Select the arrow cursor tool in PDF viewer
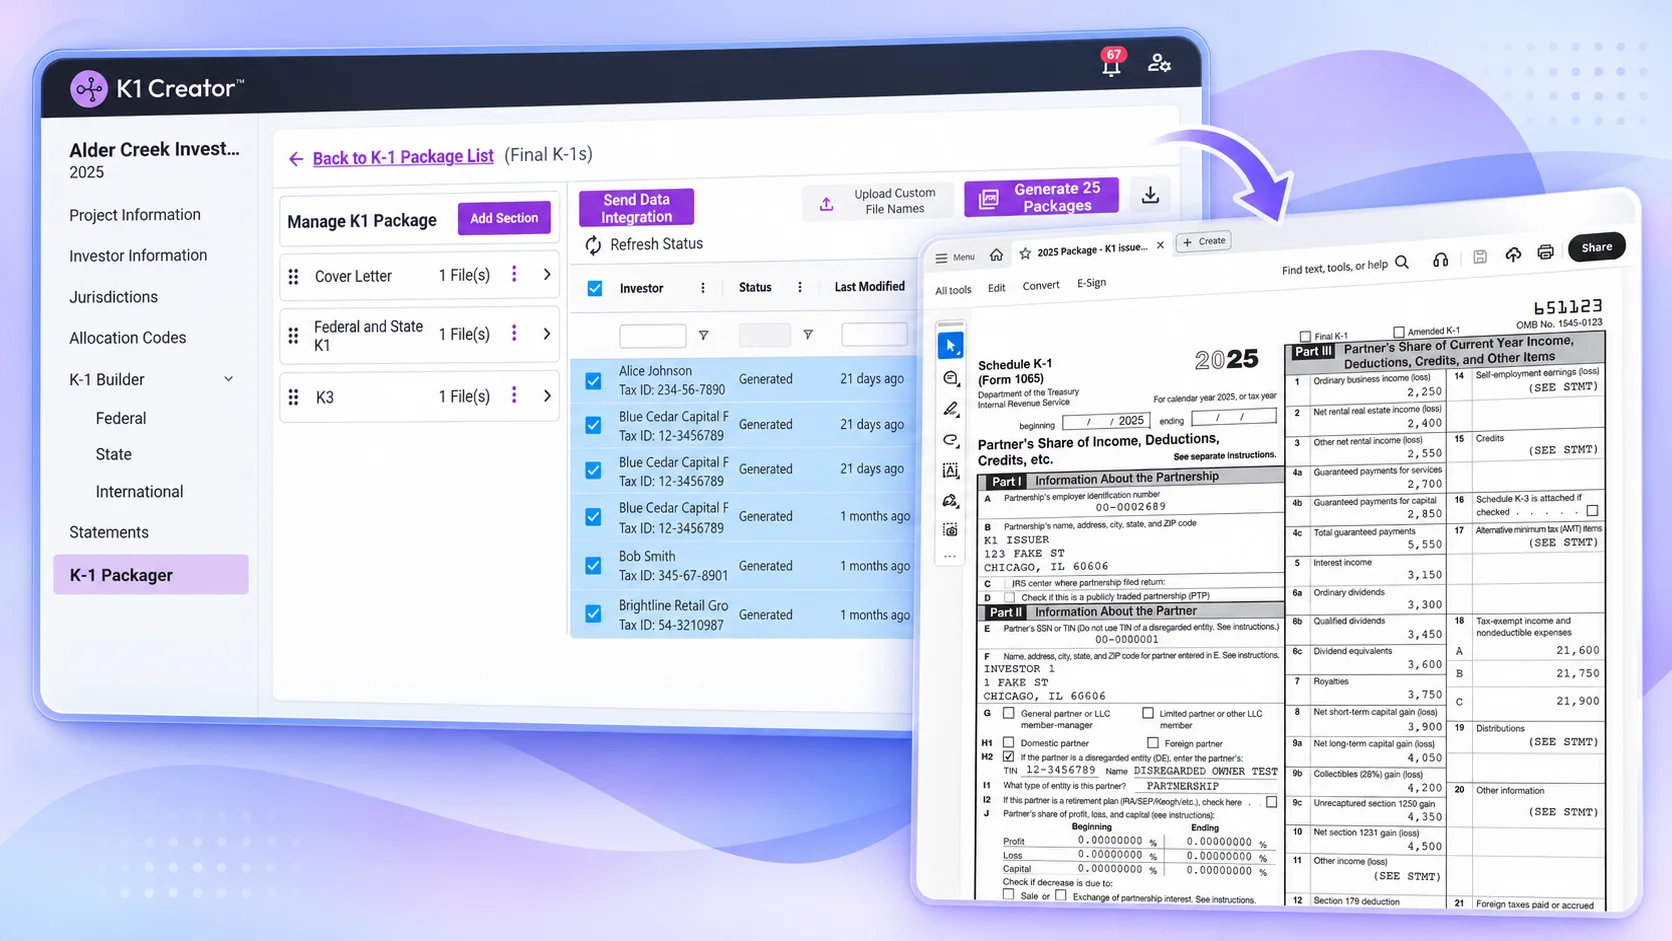This screenshot has width=1672, height=941. click(x=950, y=345)
